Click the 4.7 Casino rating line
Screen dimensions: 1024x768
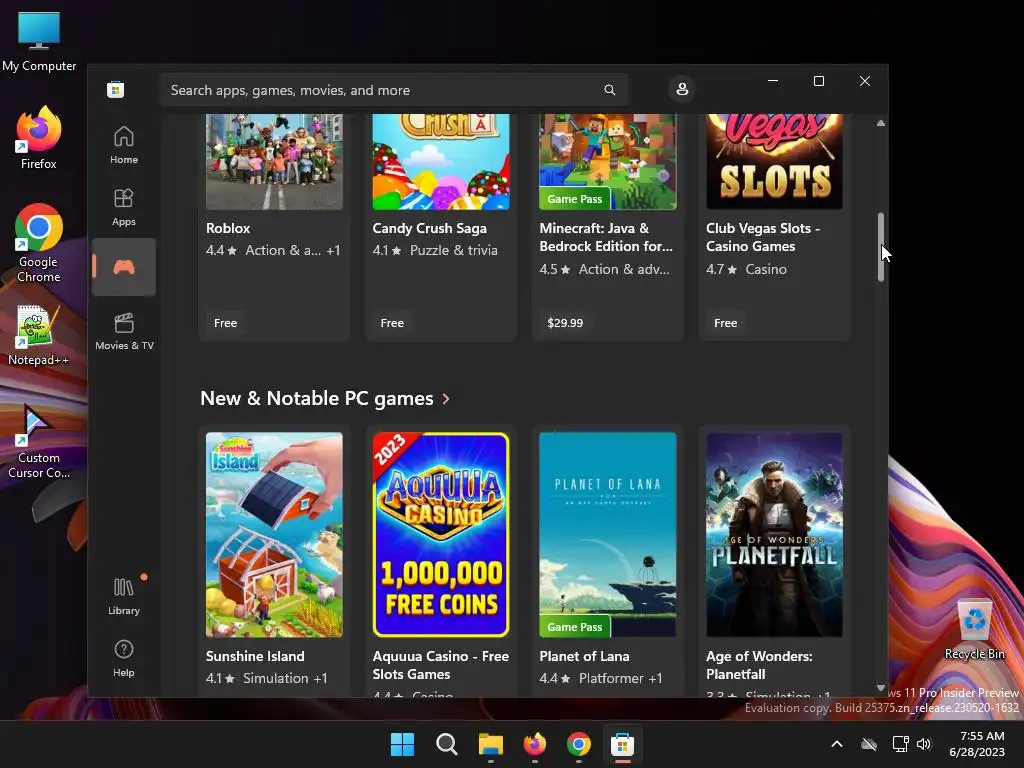click(x=746, y=269)
